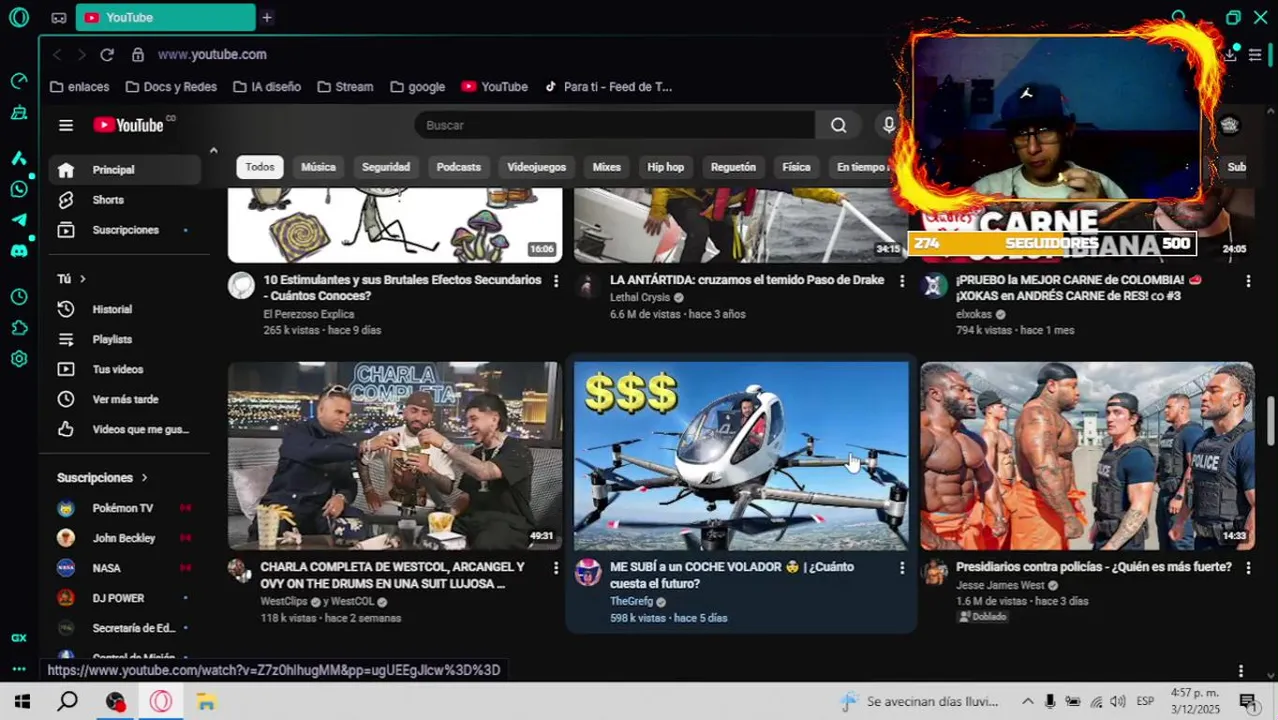Select the Mixes filter chip
Viewport: 1278px width, 720px height.
tap(607, 167)
